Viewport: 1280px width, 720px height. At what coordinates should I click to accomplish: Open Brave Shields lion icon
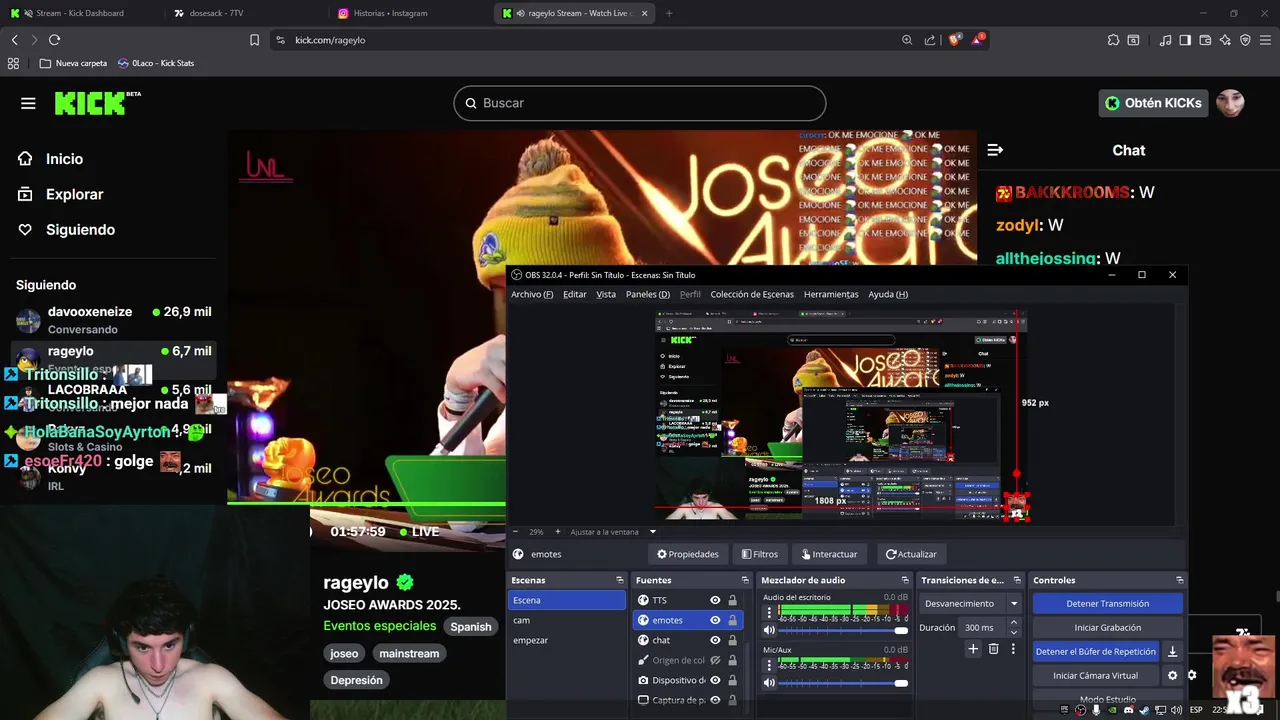point(954,40)
